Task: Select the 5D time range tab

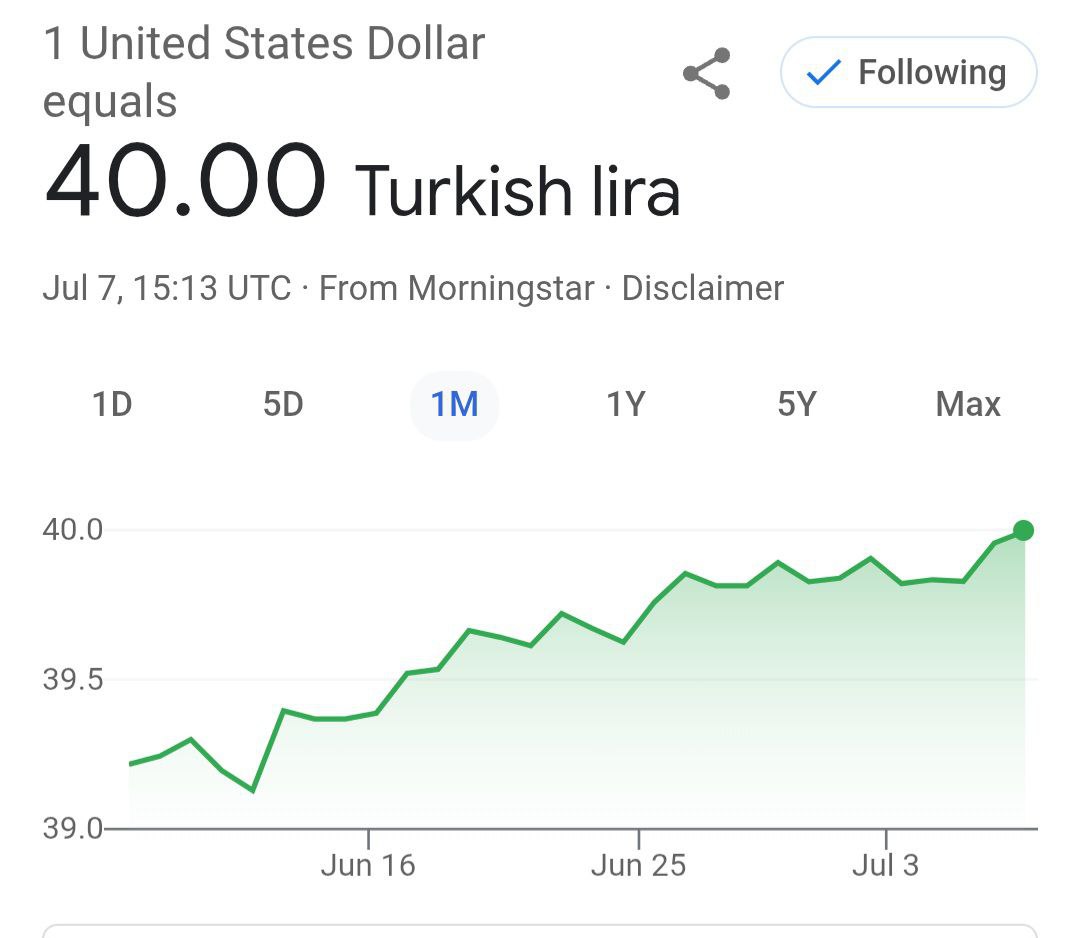Action: tap(283, 404)
